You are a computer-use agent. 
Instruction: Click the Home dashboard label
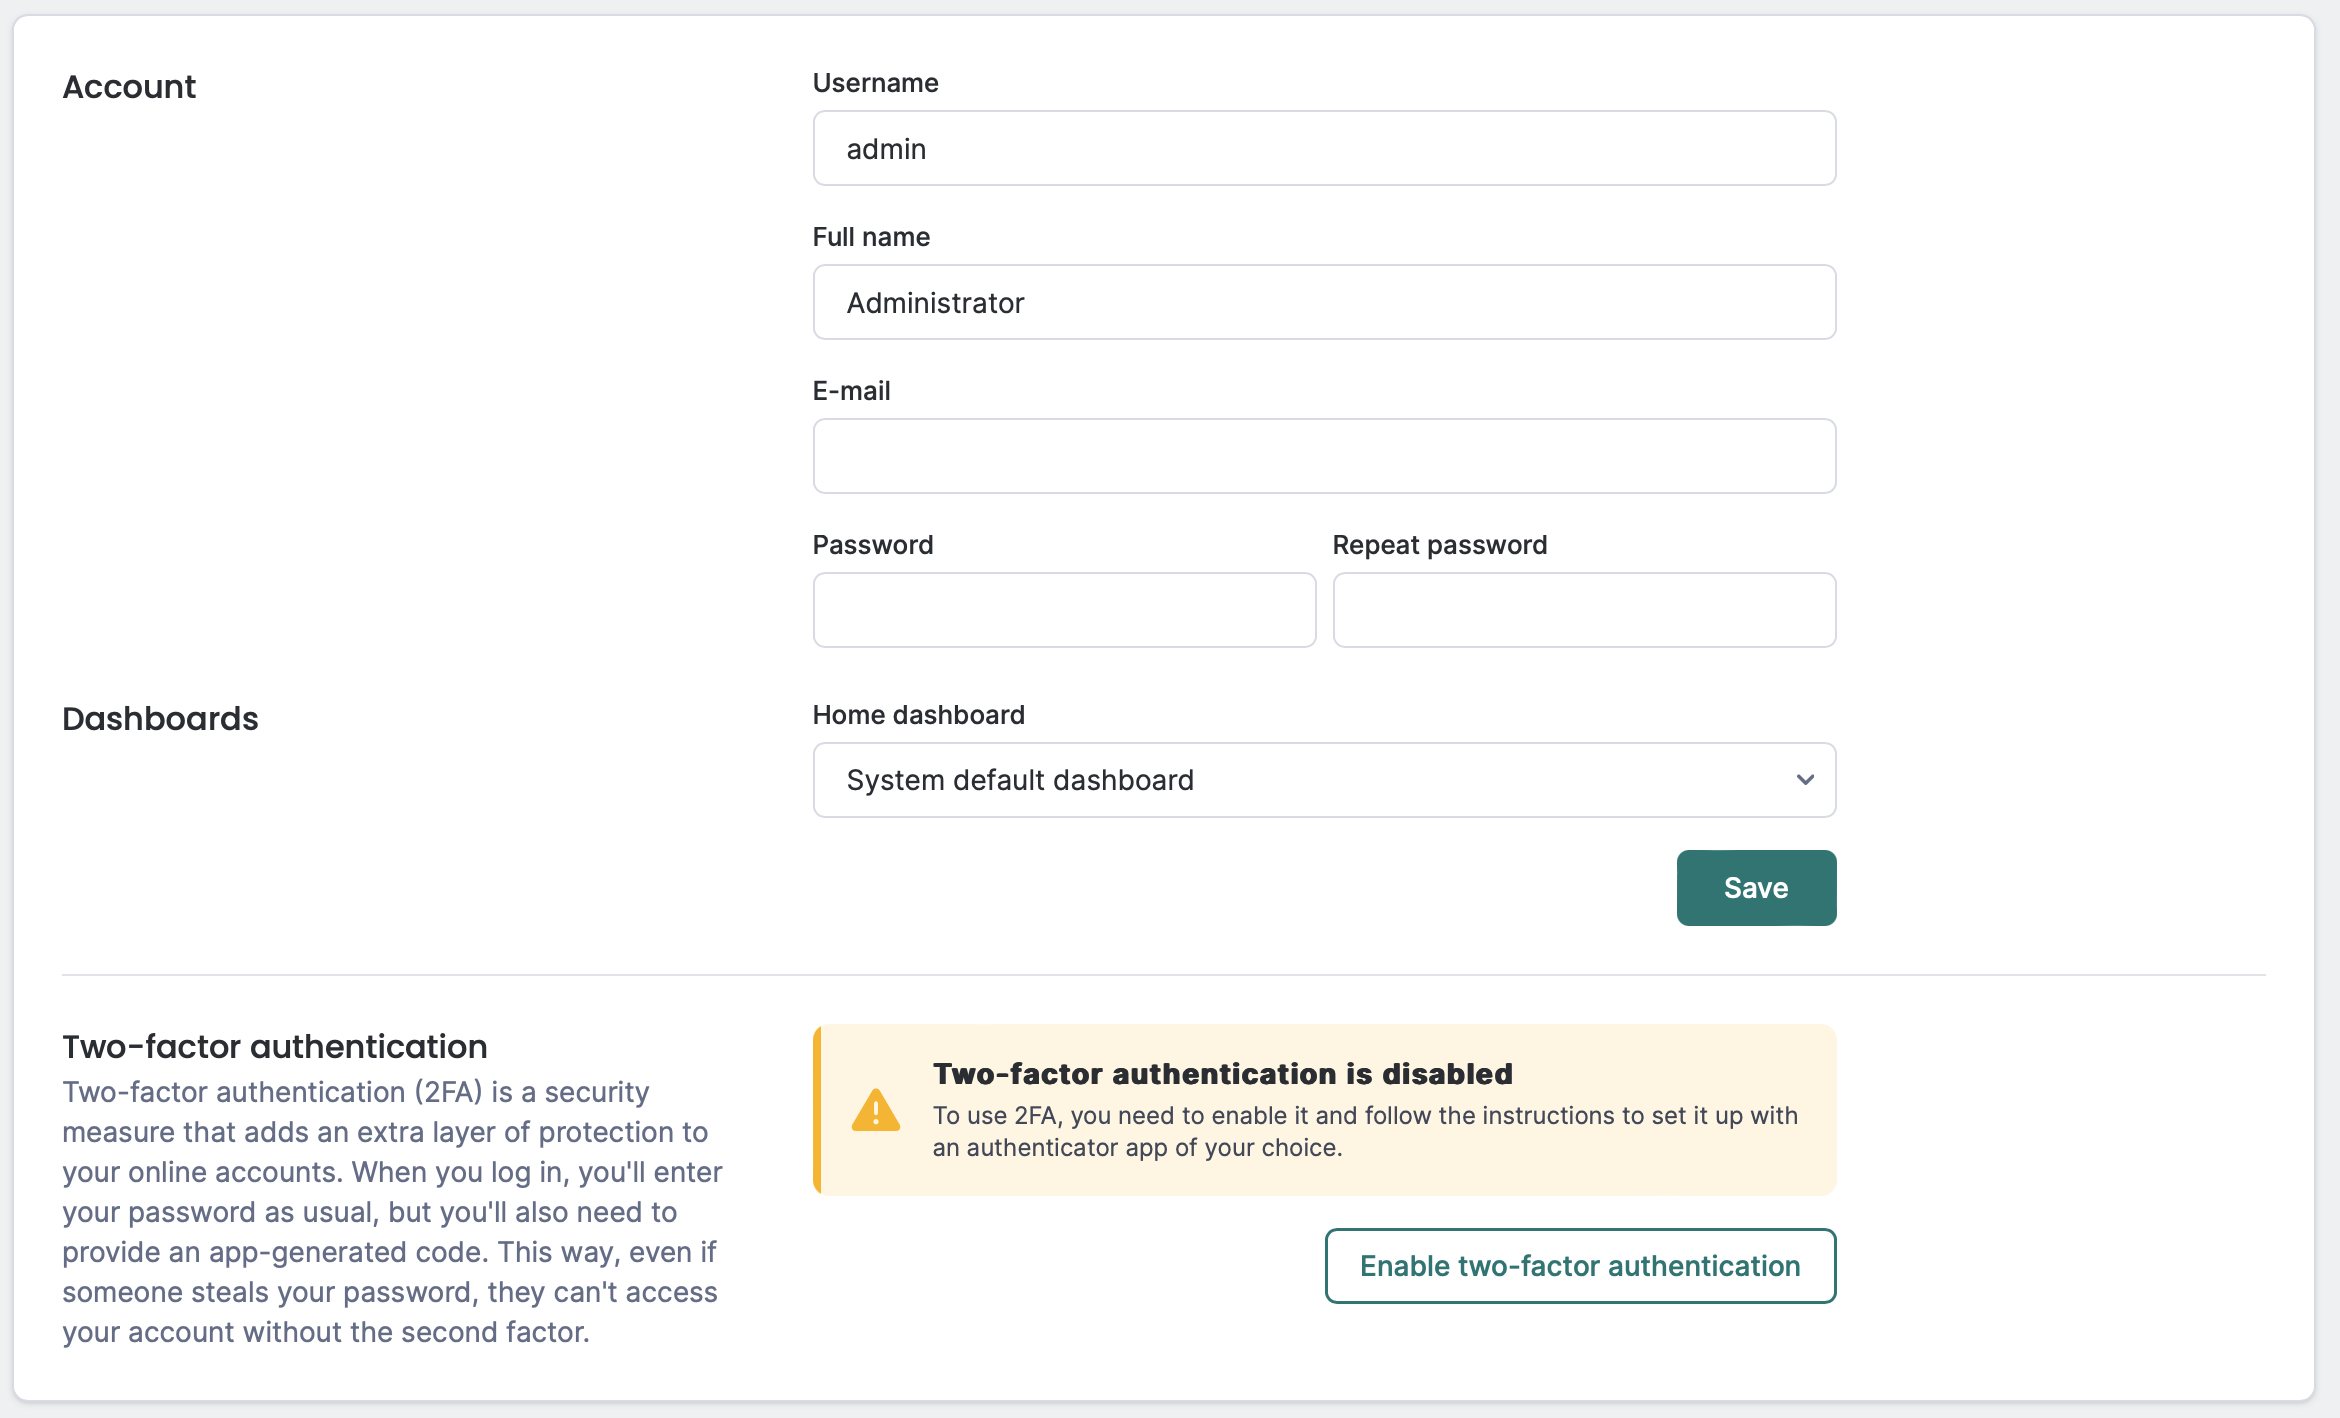918,715
